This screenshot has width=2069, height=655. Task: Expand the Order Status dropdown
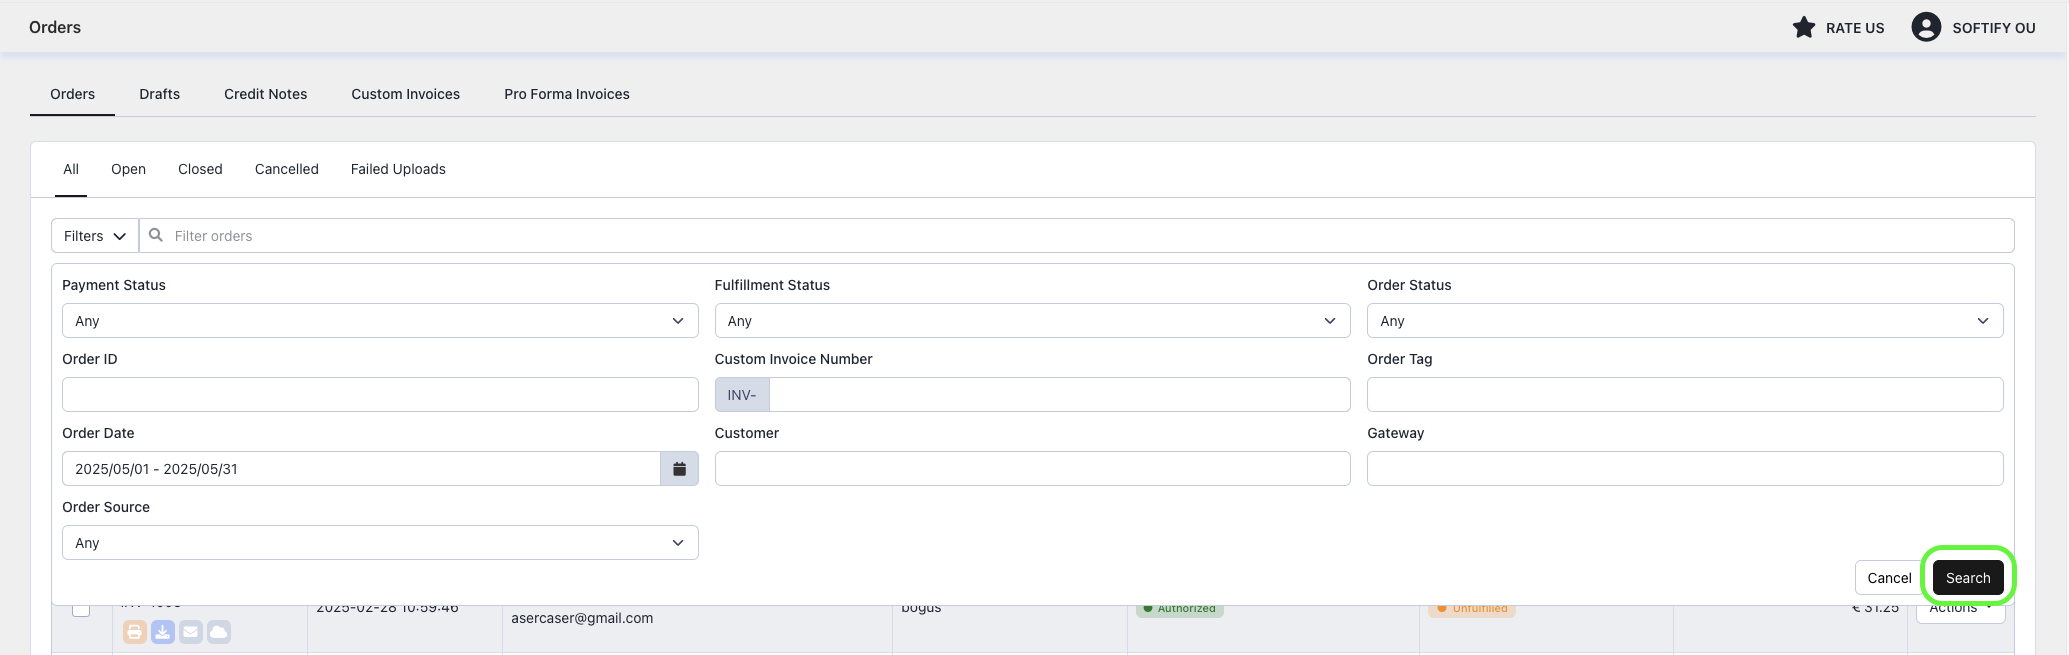[1684, 321]
